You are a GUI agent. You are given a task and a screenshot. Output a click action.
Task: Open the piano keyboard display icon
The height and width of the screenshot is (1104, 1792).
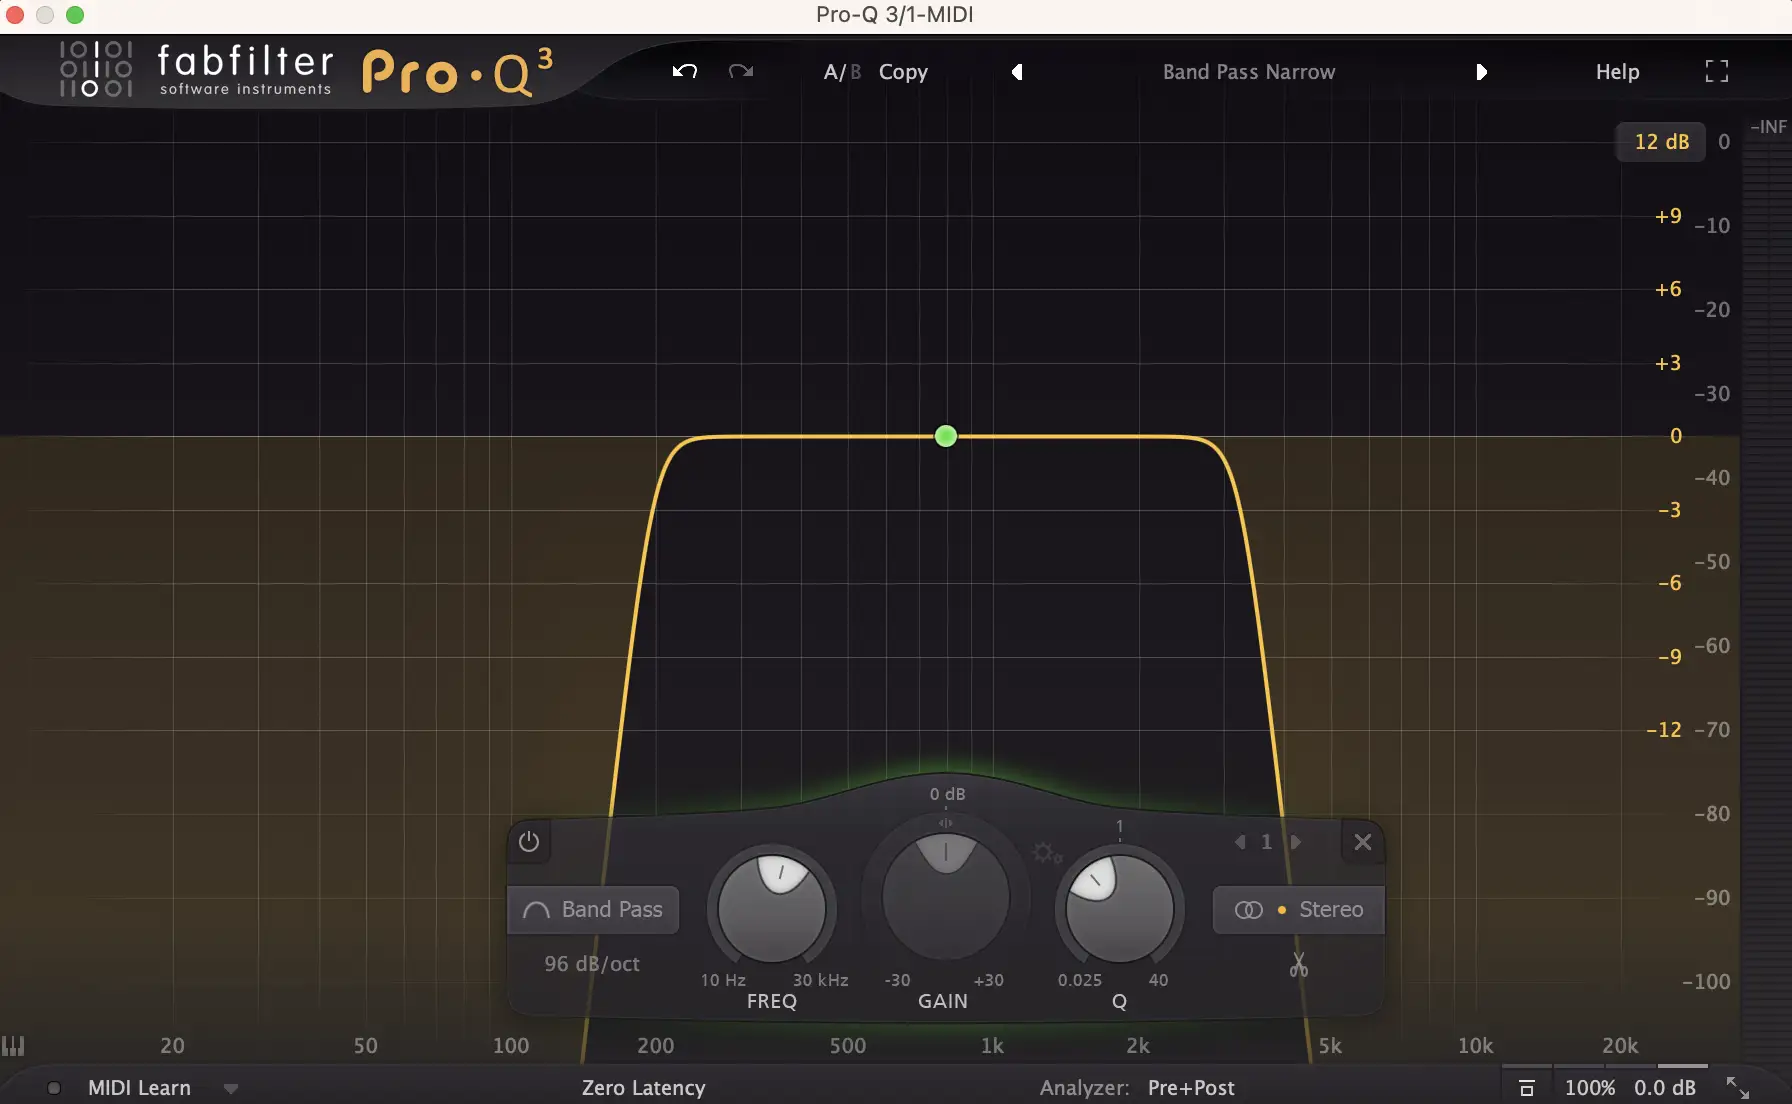[x=13, y=1046]
